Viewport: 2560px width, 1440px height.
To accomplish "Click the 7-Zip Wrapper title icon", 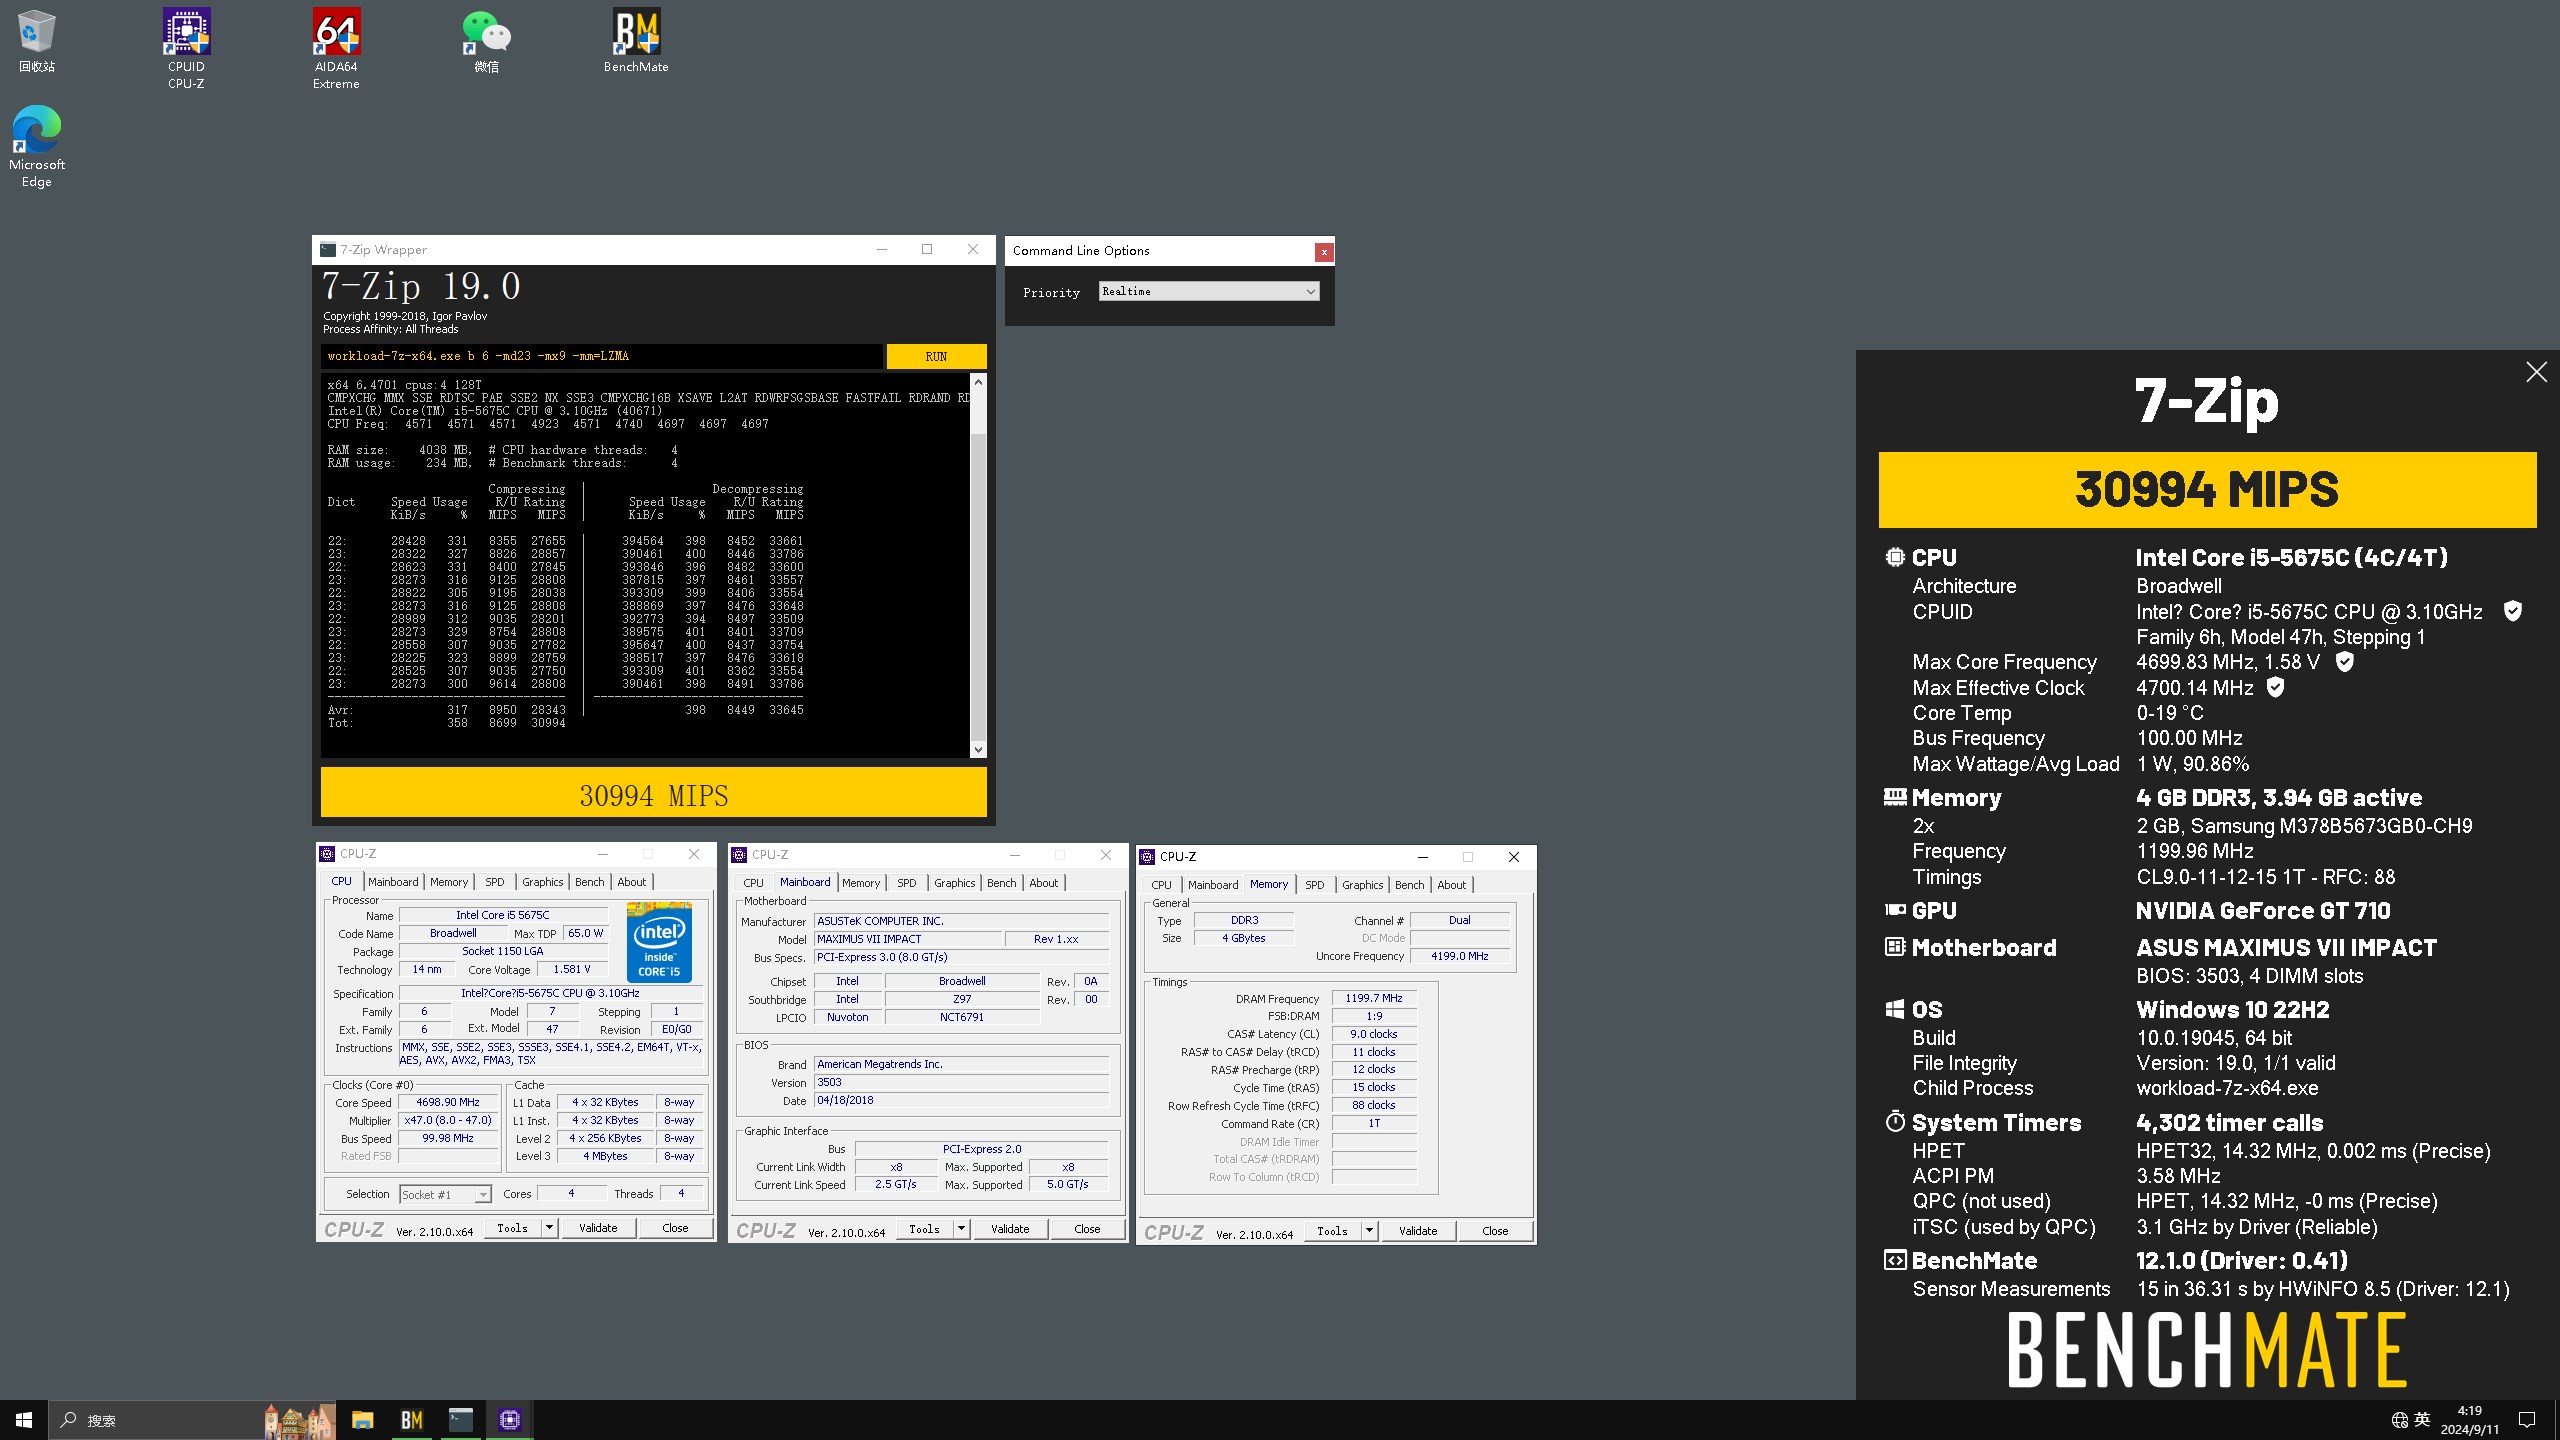I will pyautogui.click(x=328, y=250).
